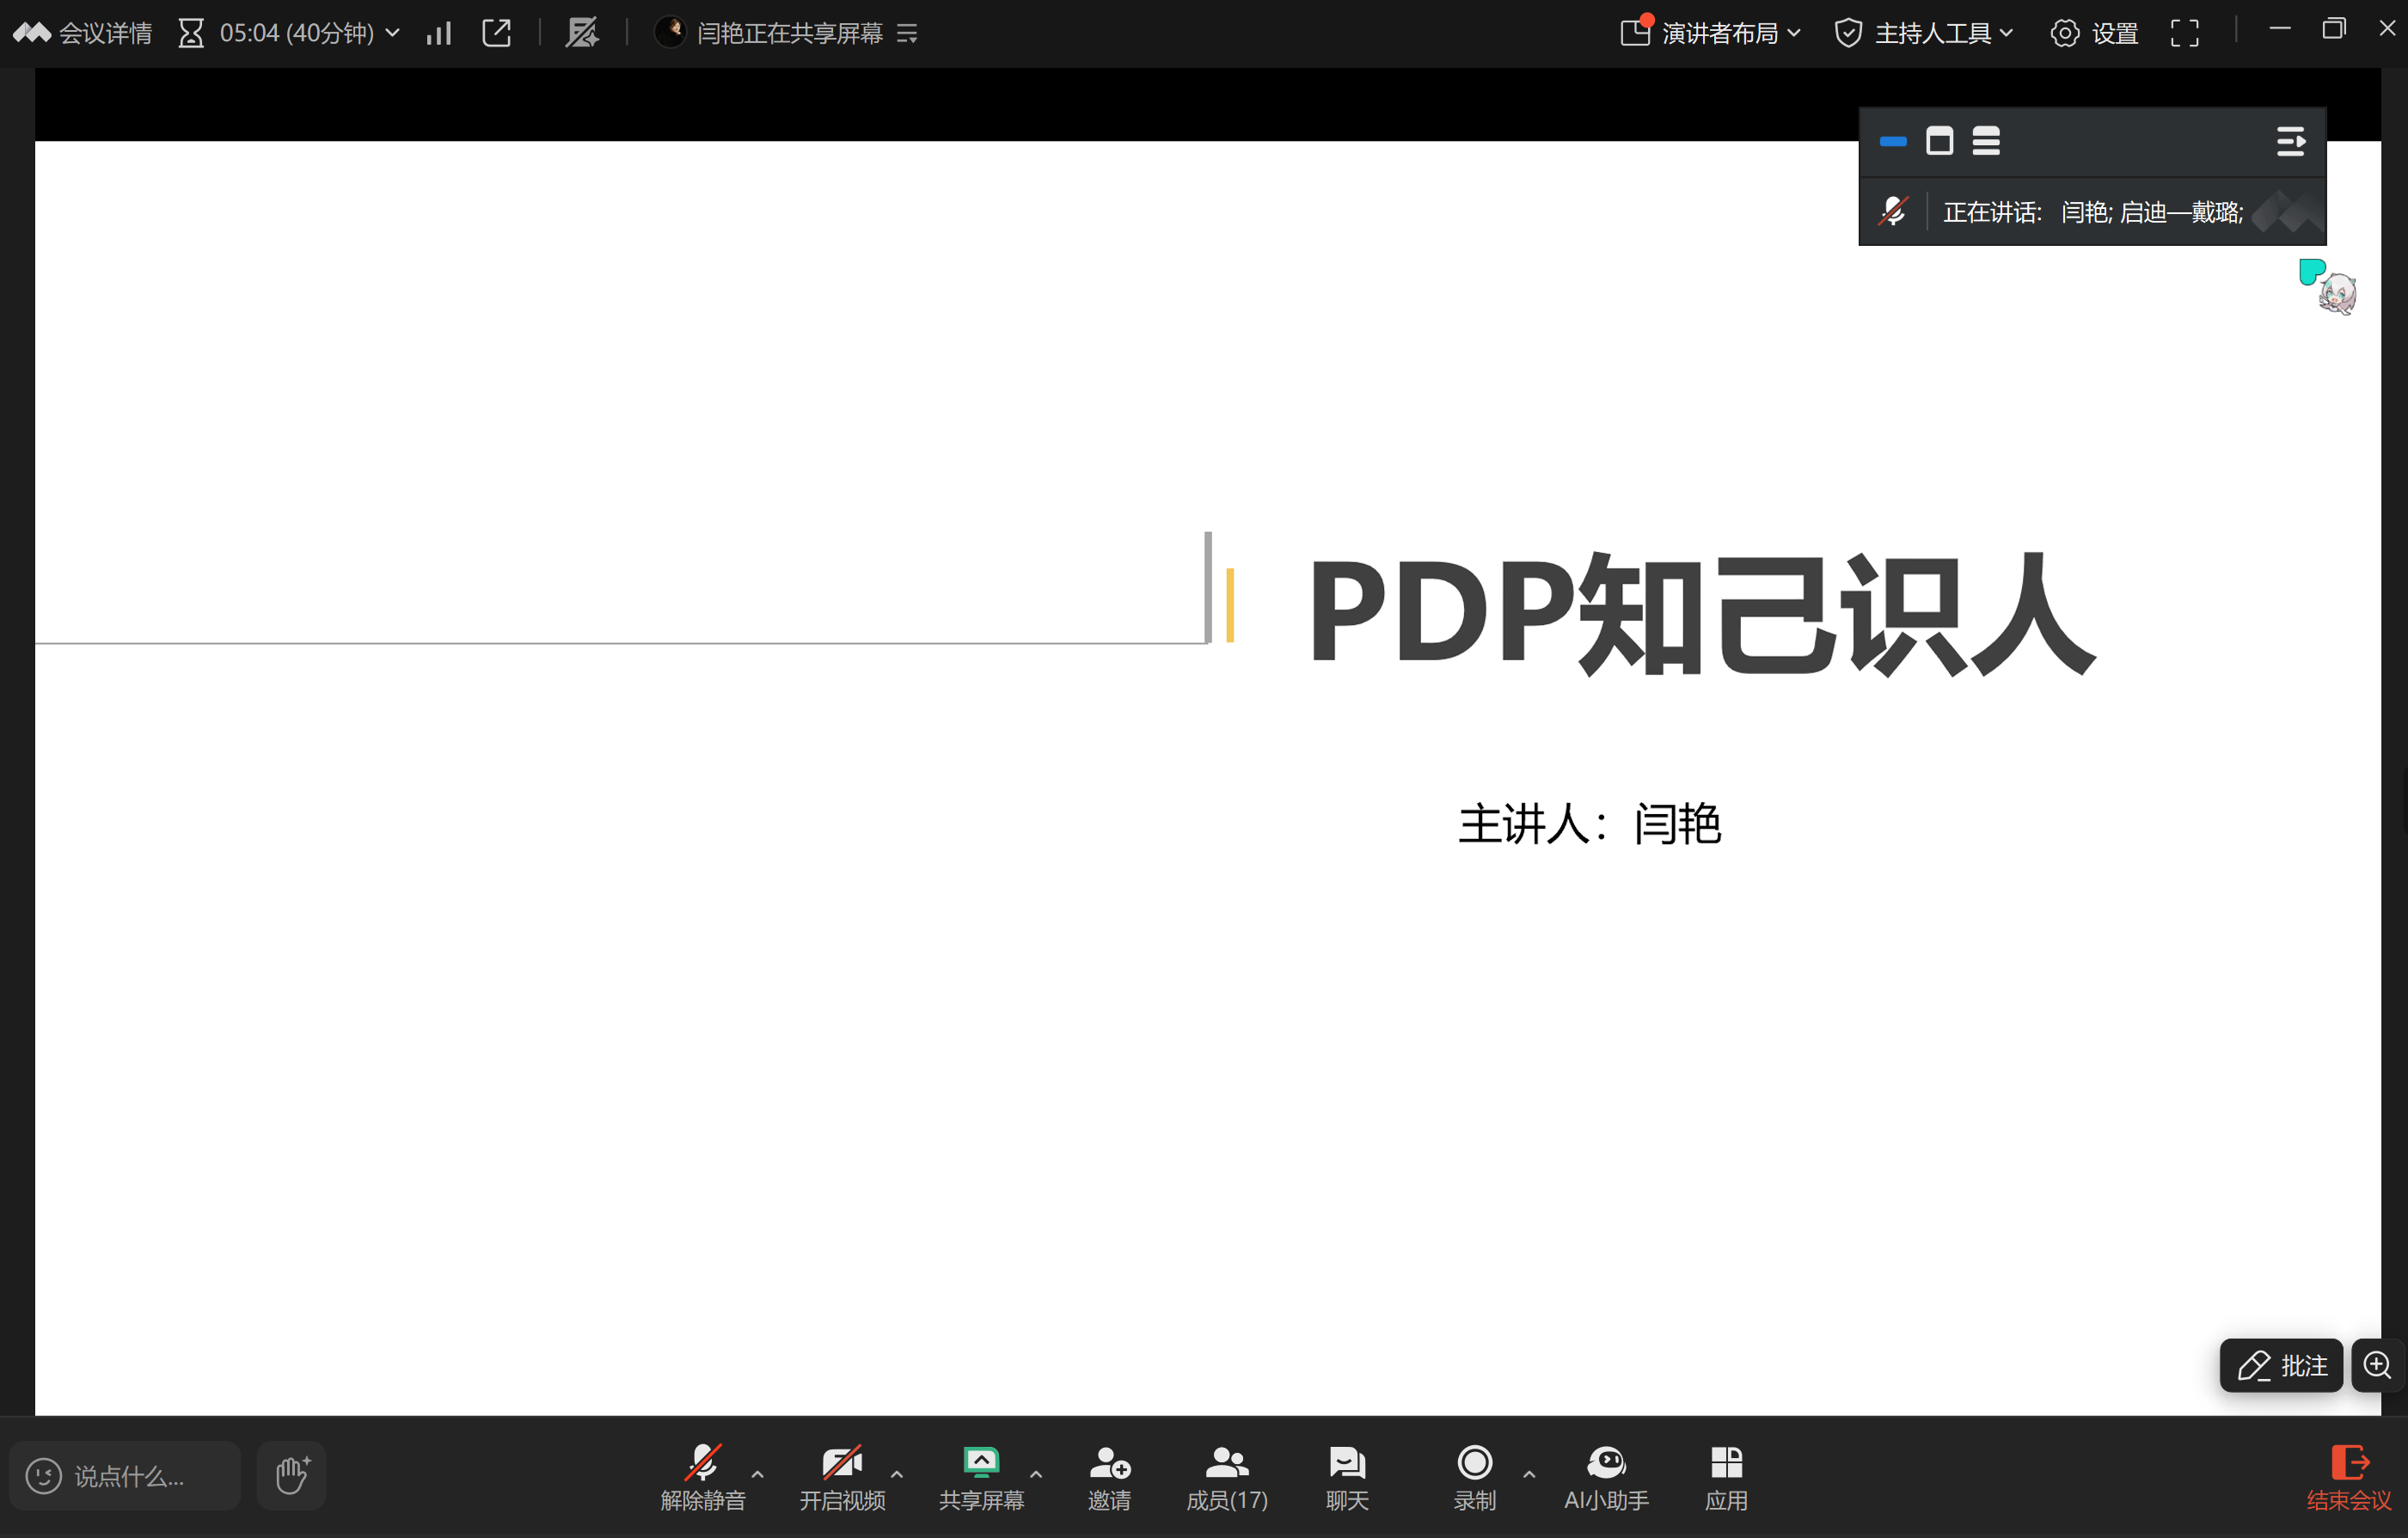This screenshot has width=2408, height=1538.
Task: Click the 批注 annotate button
Action: coord(2280,1365)
